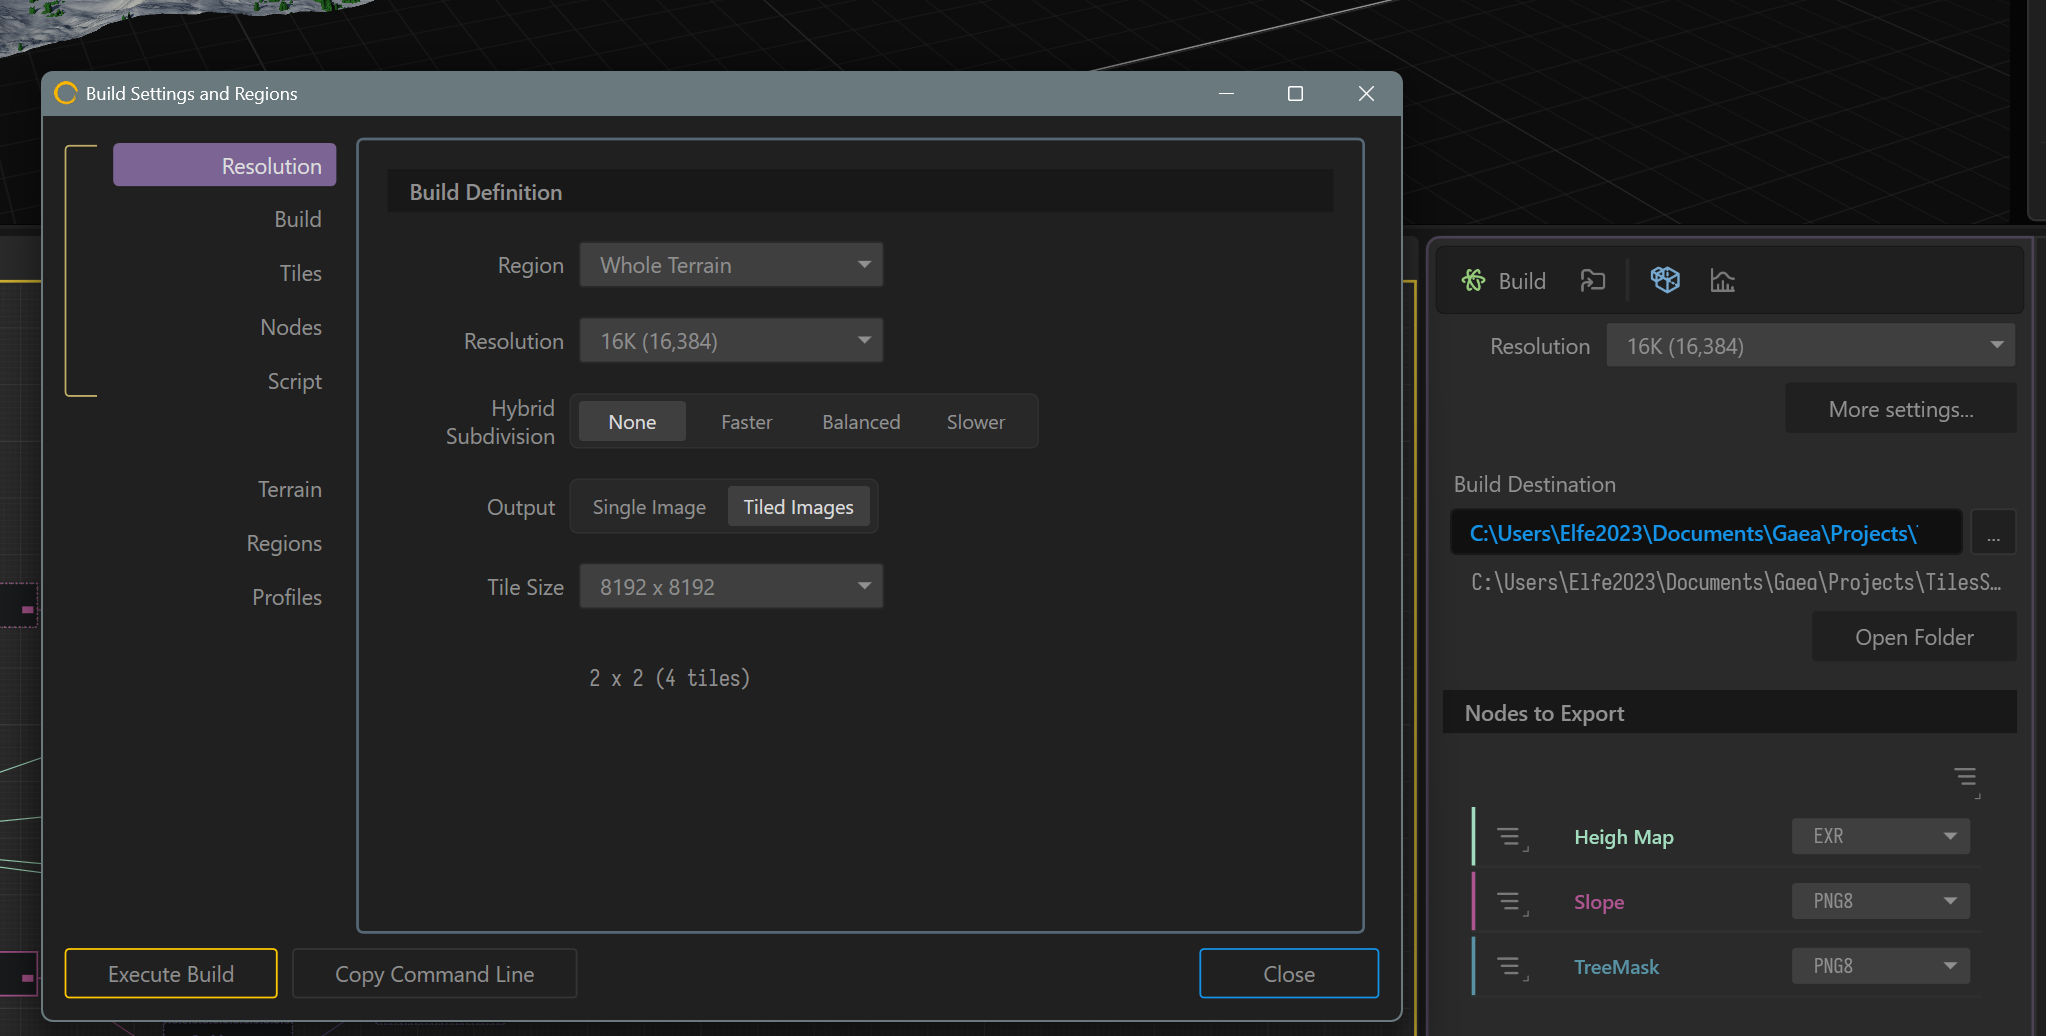The image size is (2046, 1036).
Task: Open the Region dropdown showing Whole Terrain
Action: pos(731,265)
